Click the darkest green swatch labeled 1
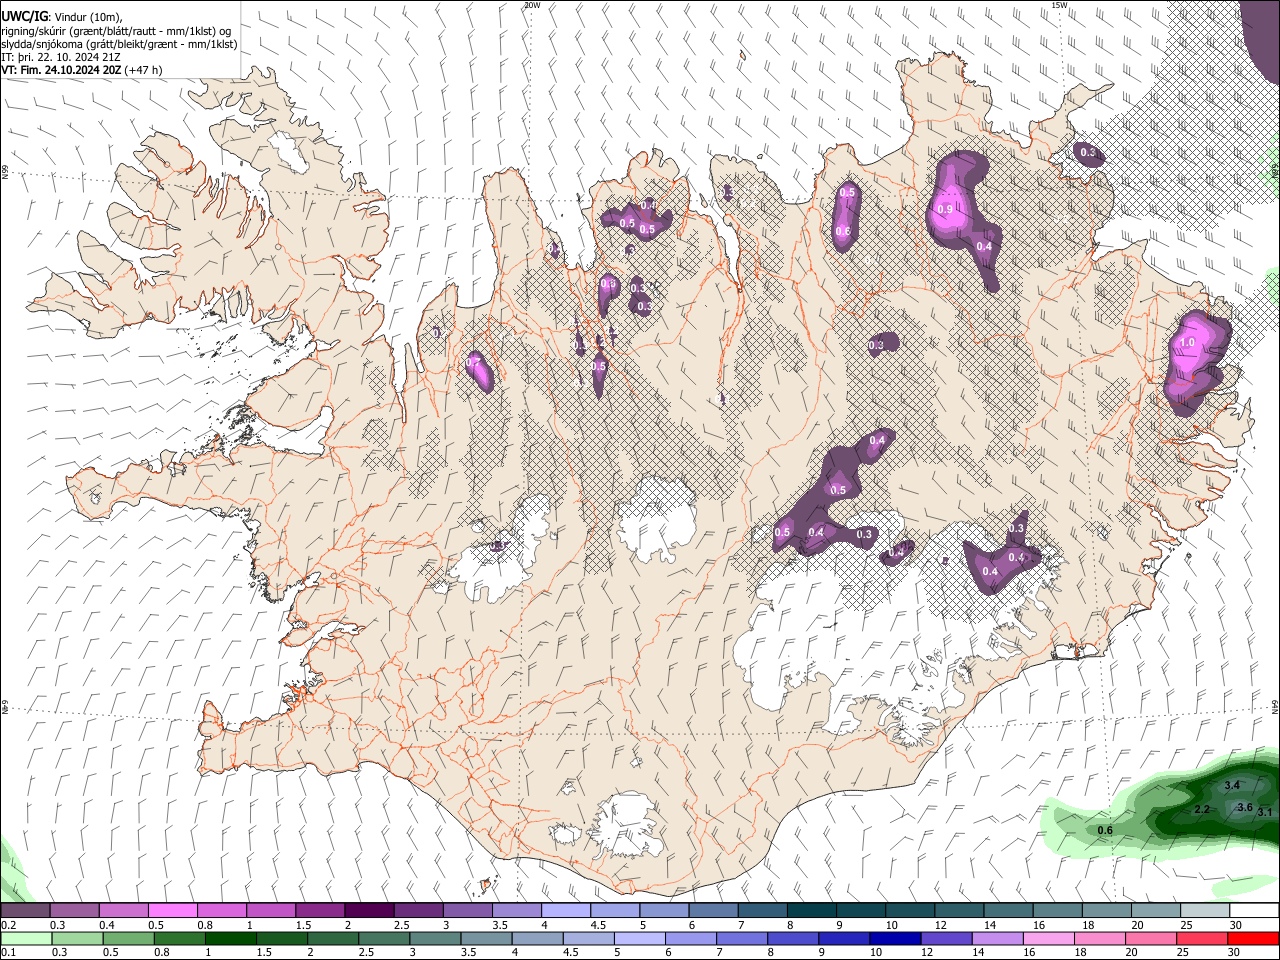The image size is (1280, 960). 230,938
